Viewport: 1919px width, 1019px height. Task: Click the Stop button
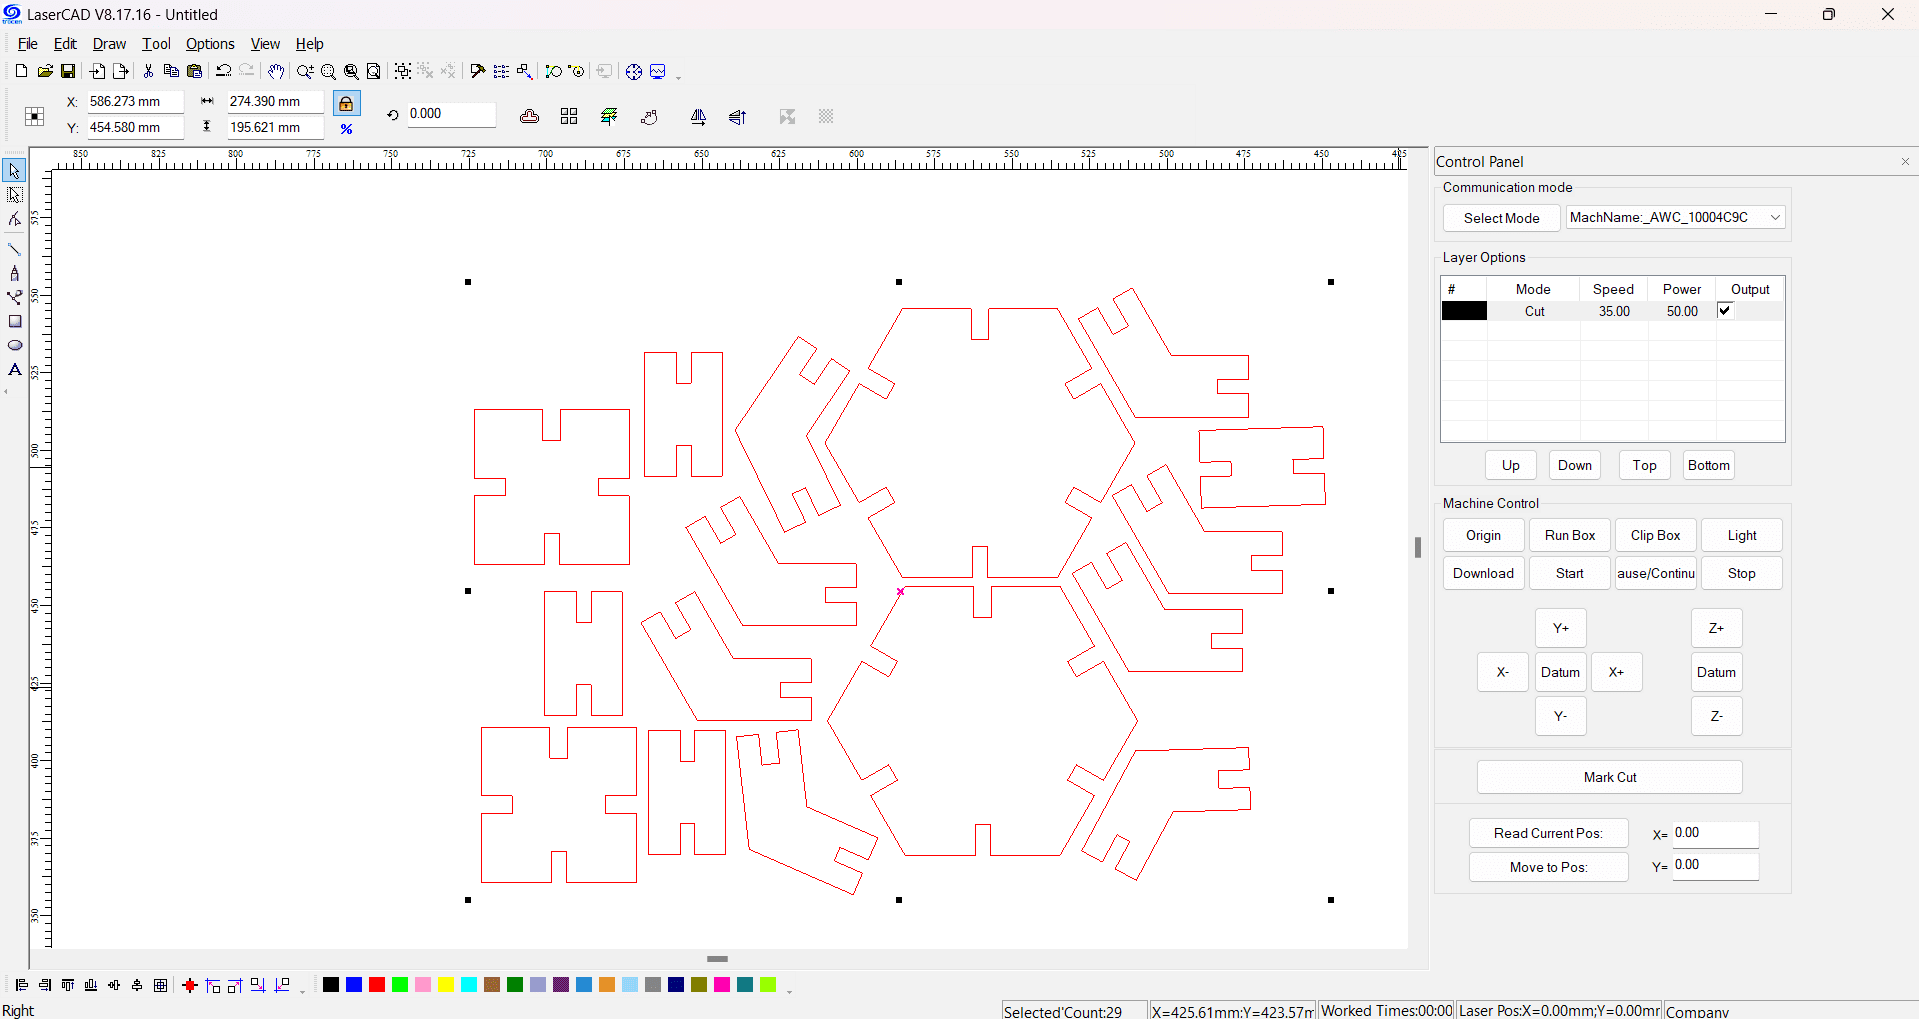coord(1741,573)
